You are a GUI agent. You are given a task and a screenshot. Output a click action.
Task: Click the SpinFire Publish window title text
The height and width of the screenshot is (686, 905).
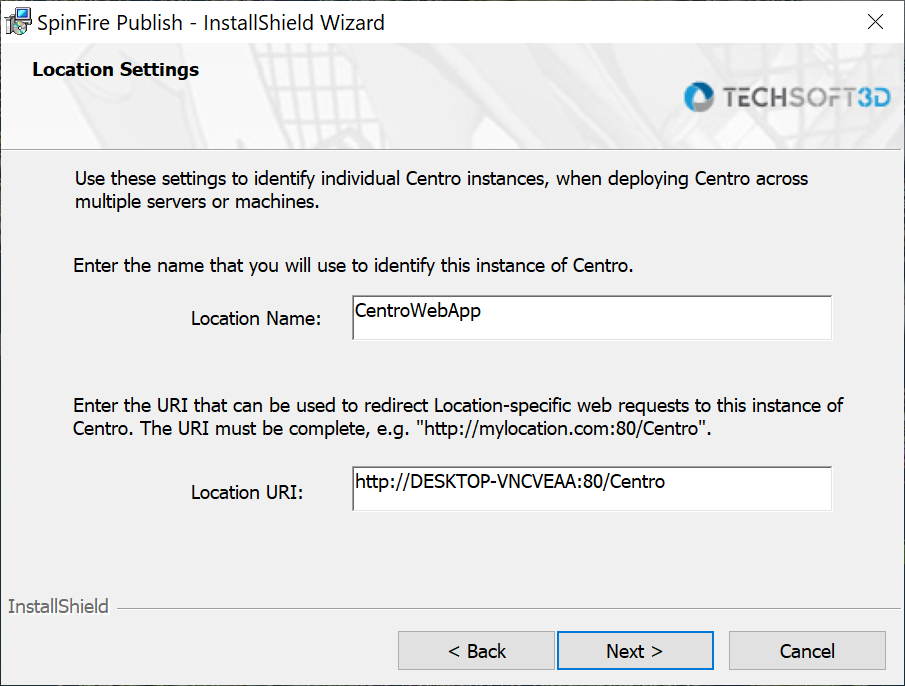pyautogui.click(x=210, y=22)
